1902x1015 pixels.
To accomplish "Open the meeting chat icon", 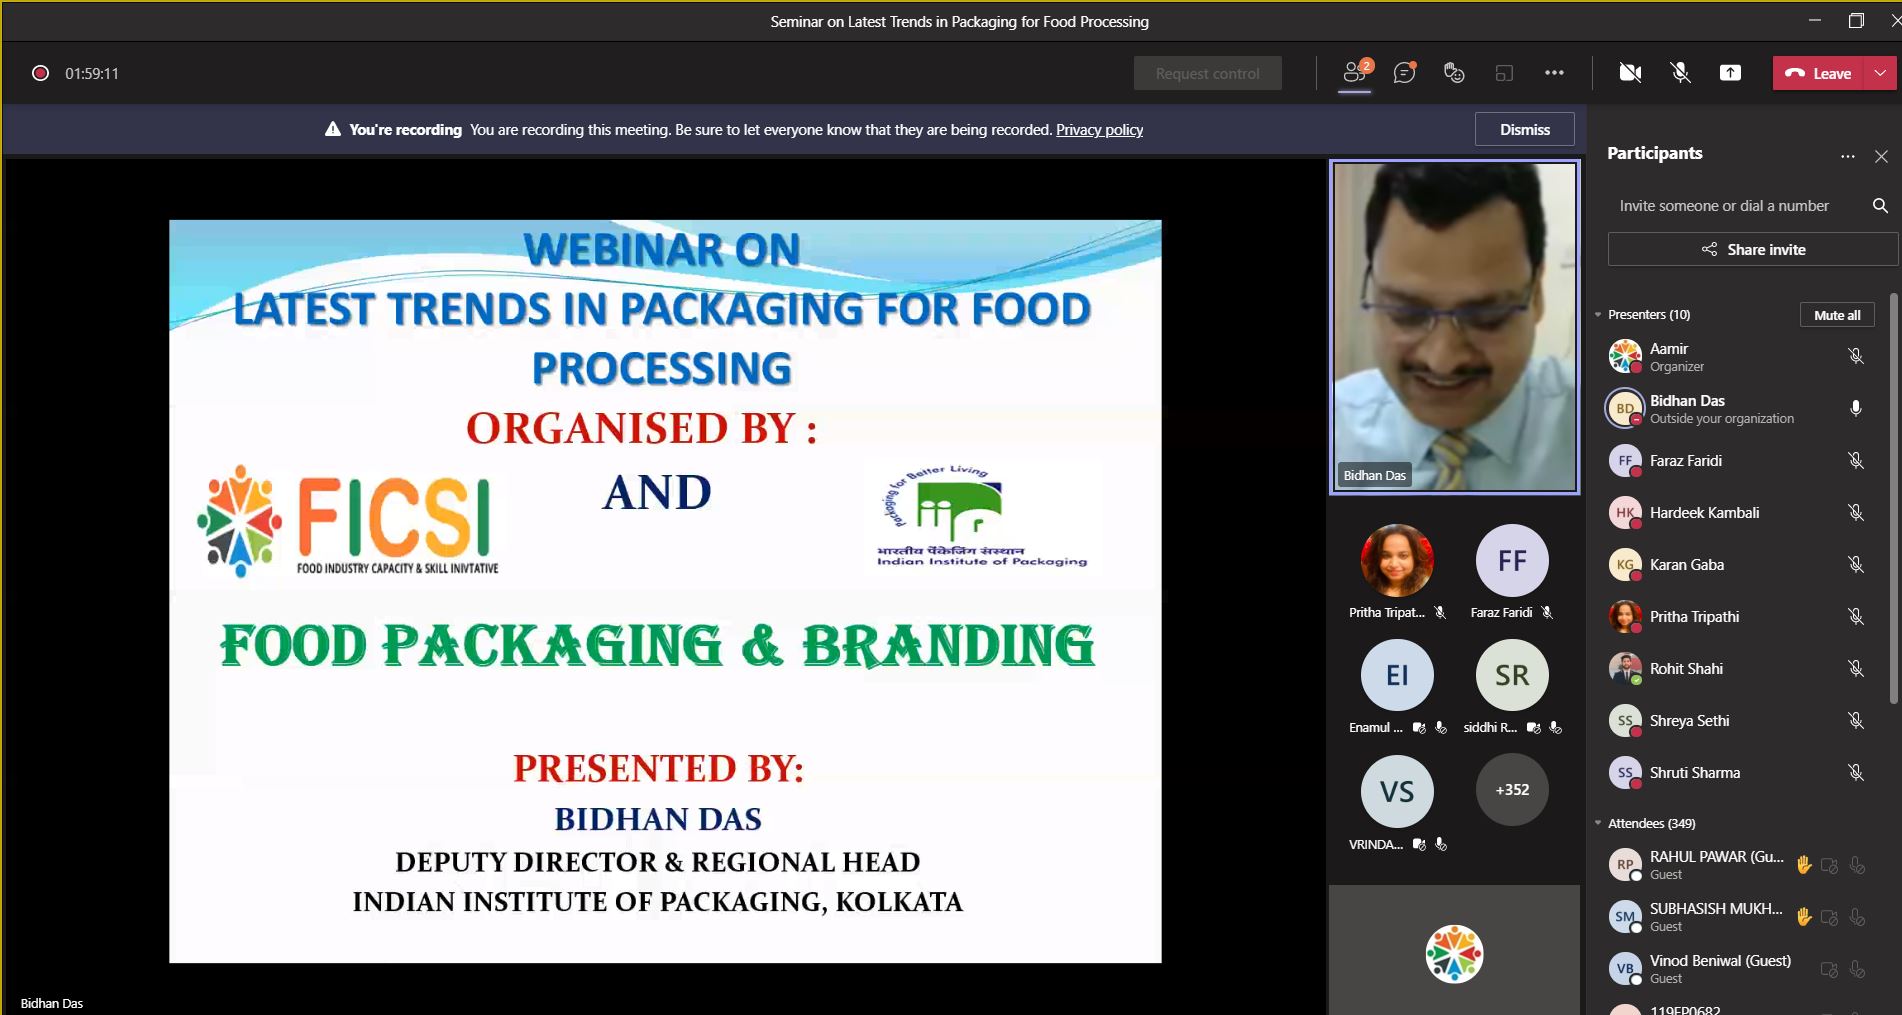I will point(1404,73).
